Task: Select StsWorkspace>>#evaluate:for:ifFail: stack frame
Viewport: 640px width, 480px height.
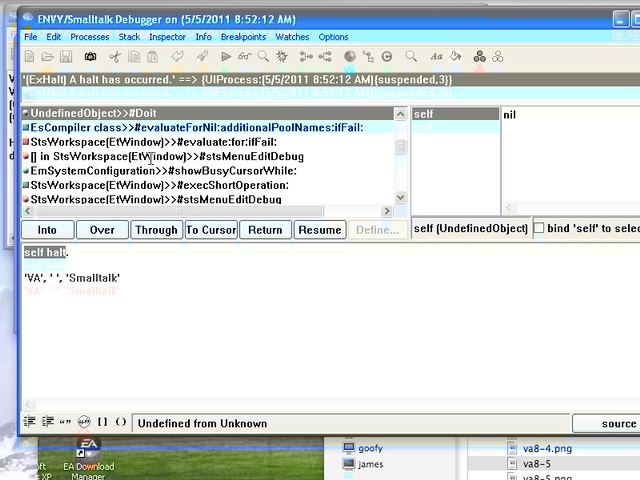Action: [208, 142]
